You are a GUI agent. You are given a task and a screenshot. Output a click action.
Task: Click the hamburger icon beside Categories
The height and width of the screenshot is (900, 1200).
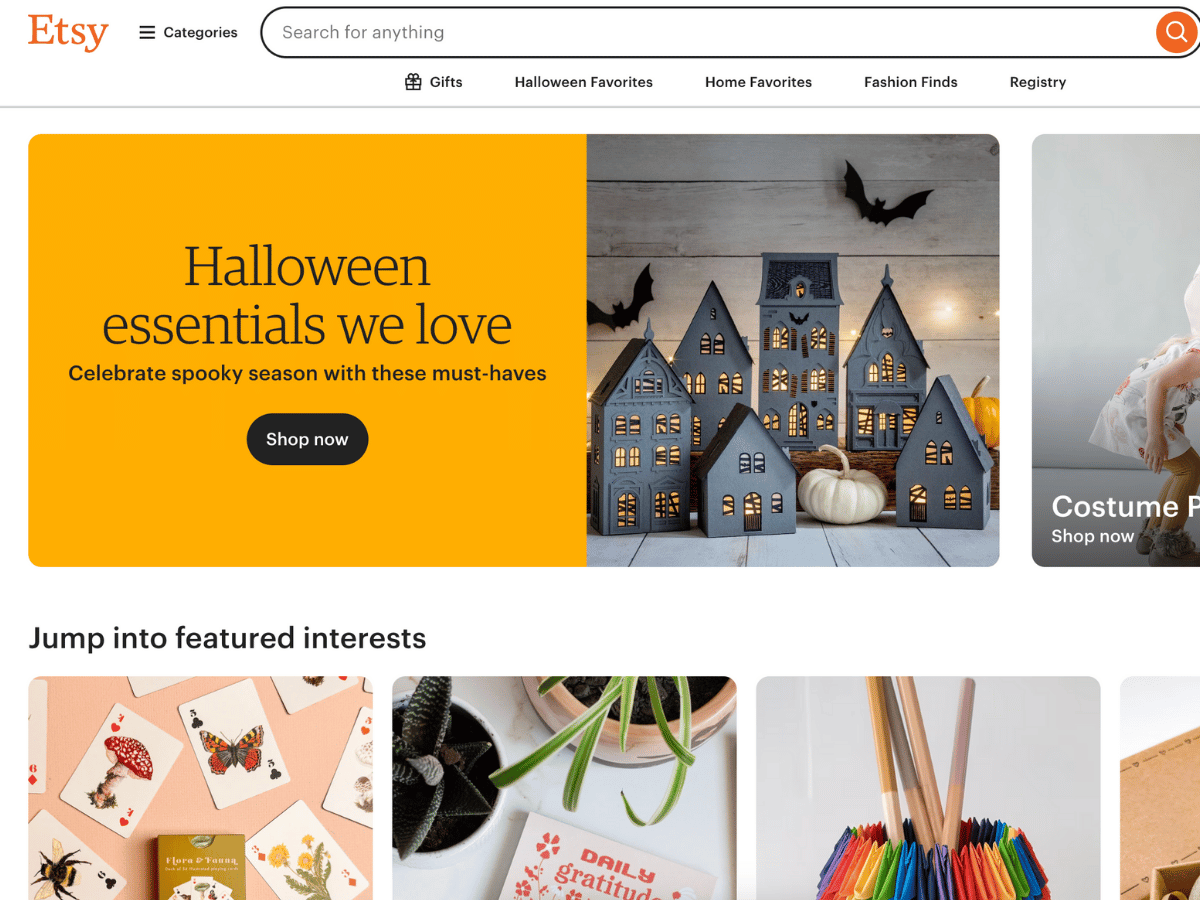pos(147,32)
